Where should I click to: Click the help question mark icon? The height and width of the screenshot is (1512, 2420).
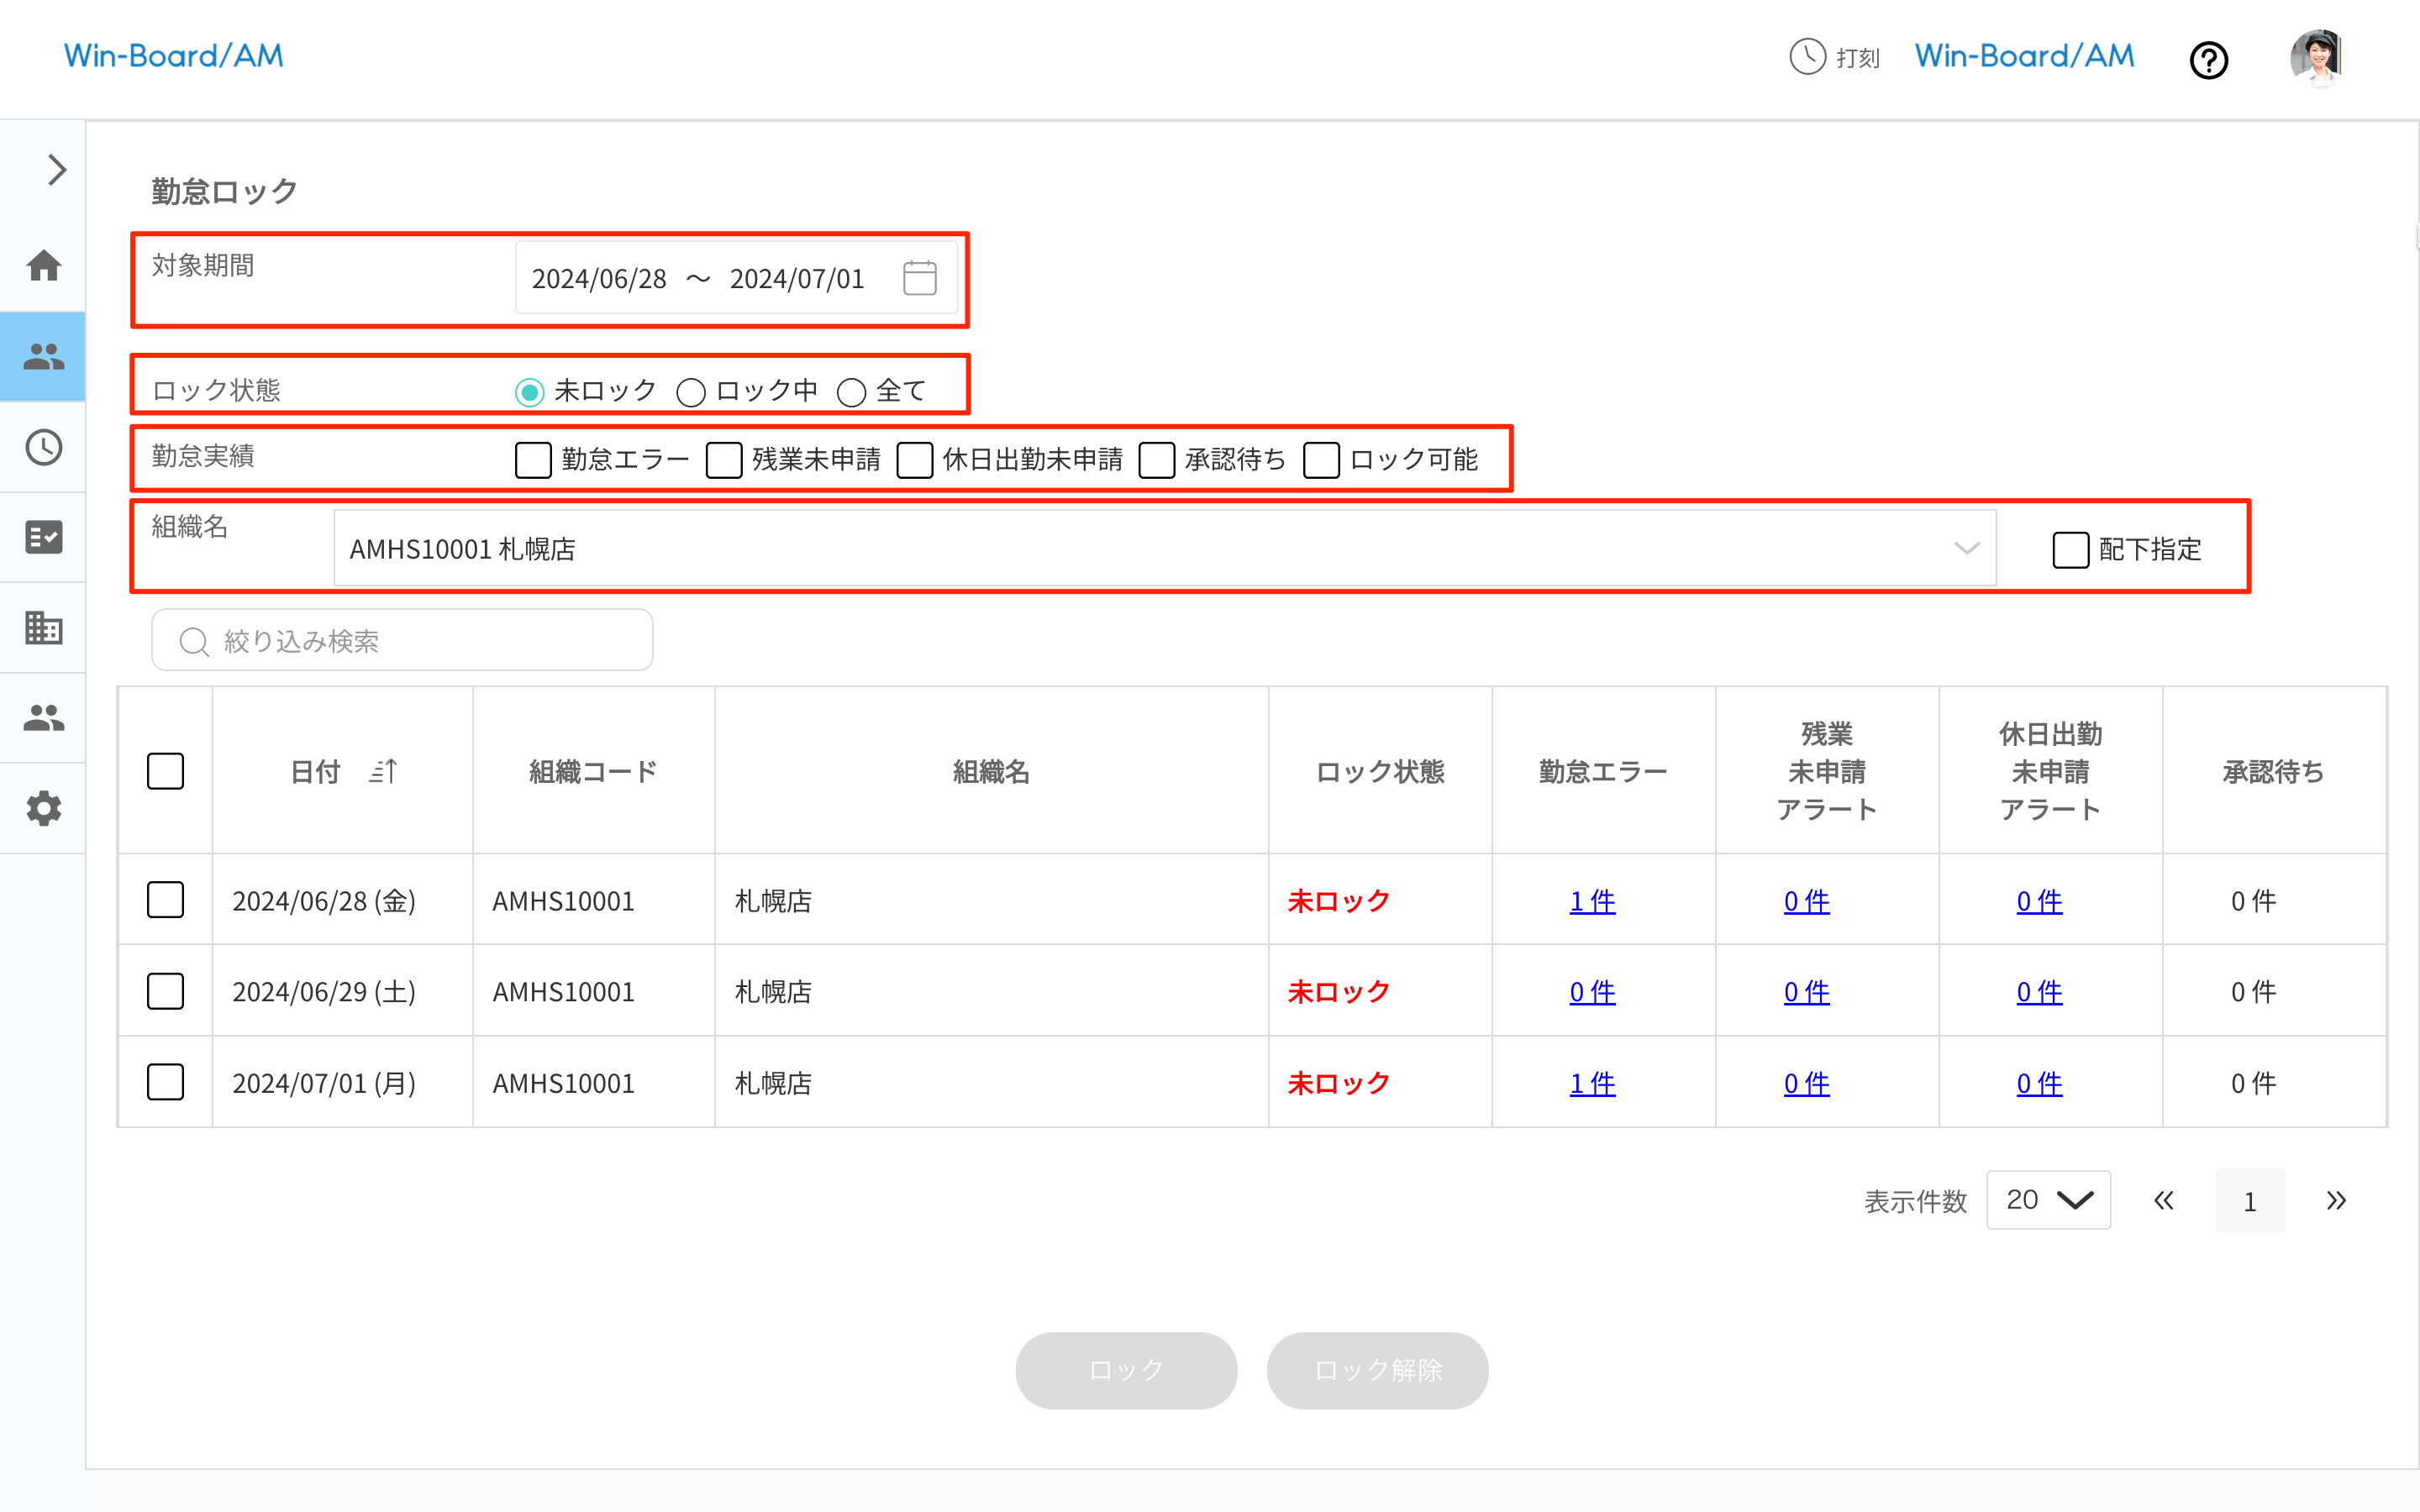[2208, 60]
